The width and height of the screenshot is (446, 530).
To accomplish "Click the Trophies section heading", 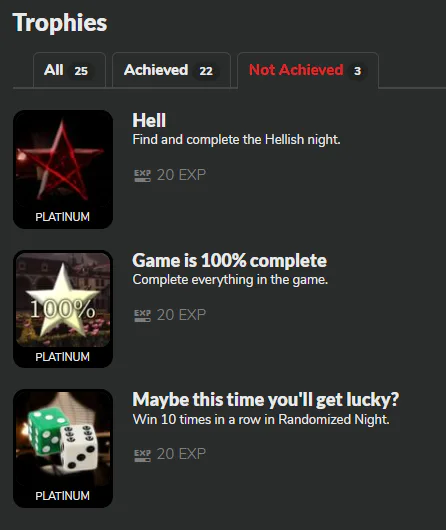I will click(60, 23).
